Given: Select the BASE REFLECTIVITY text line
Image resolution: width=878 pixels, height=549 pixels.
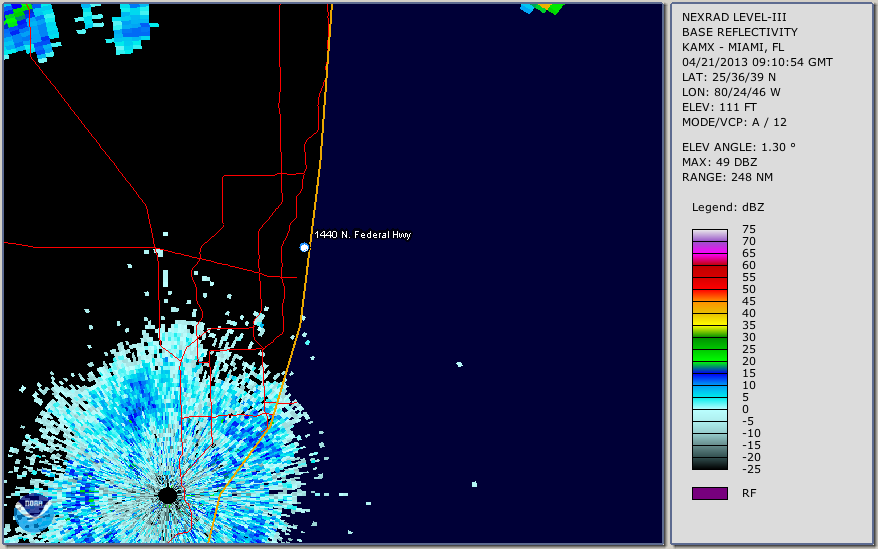Looking at the screenshot, I should pyautogui.click(x=740, y=32).
